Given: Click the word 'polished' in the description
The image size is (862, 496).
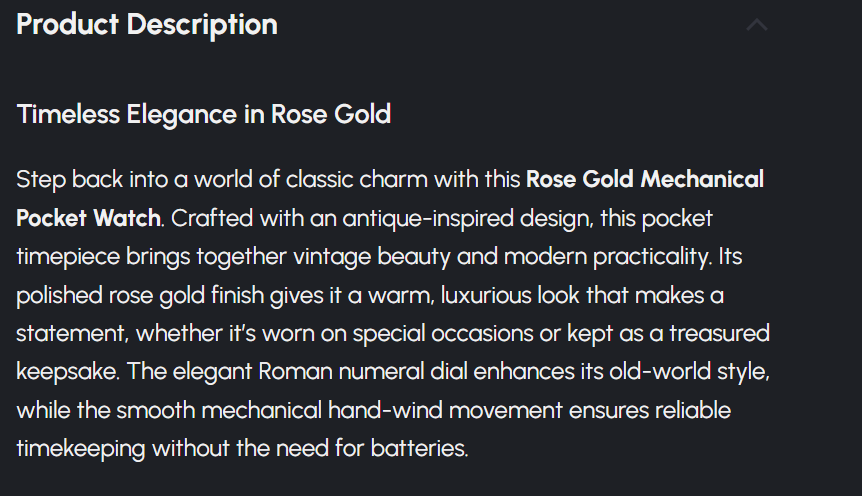Looking at the screenshot, I should click(58, 295).
